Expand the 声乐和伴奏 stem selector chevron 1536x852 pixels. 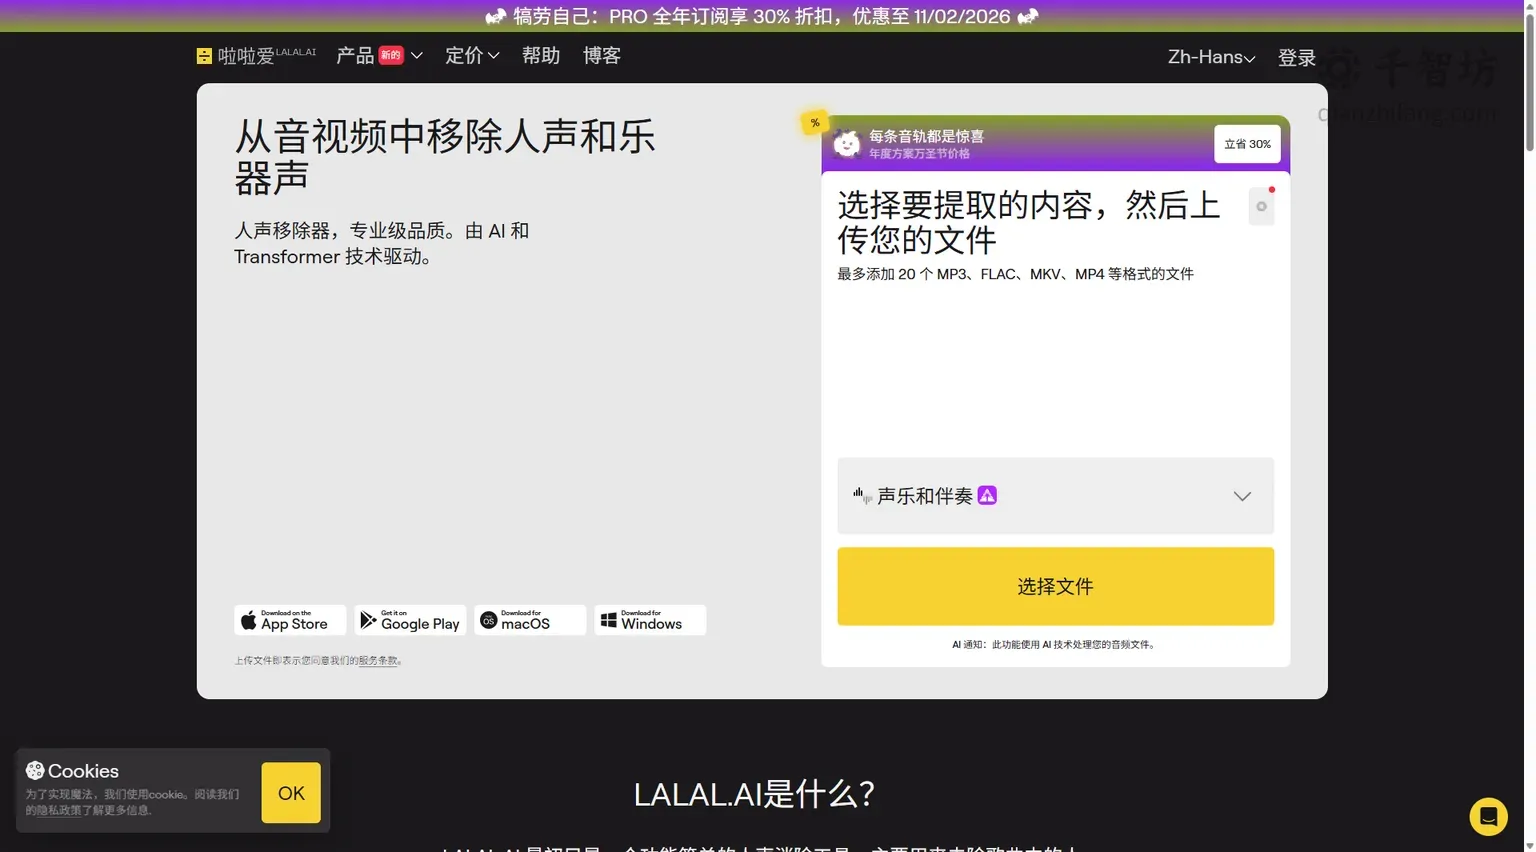(1242, 496)
